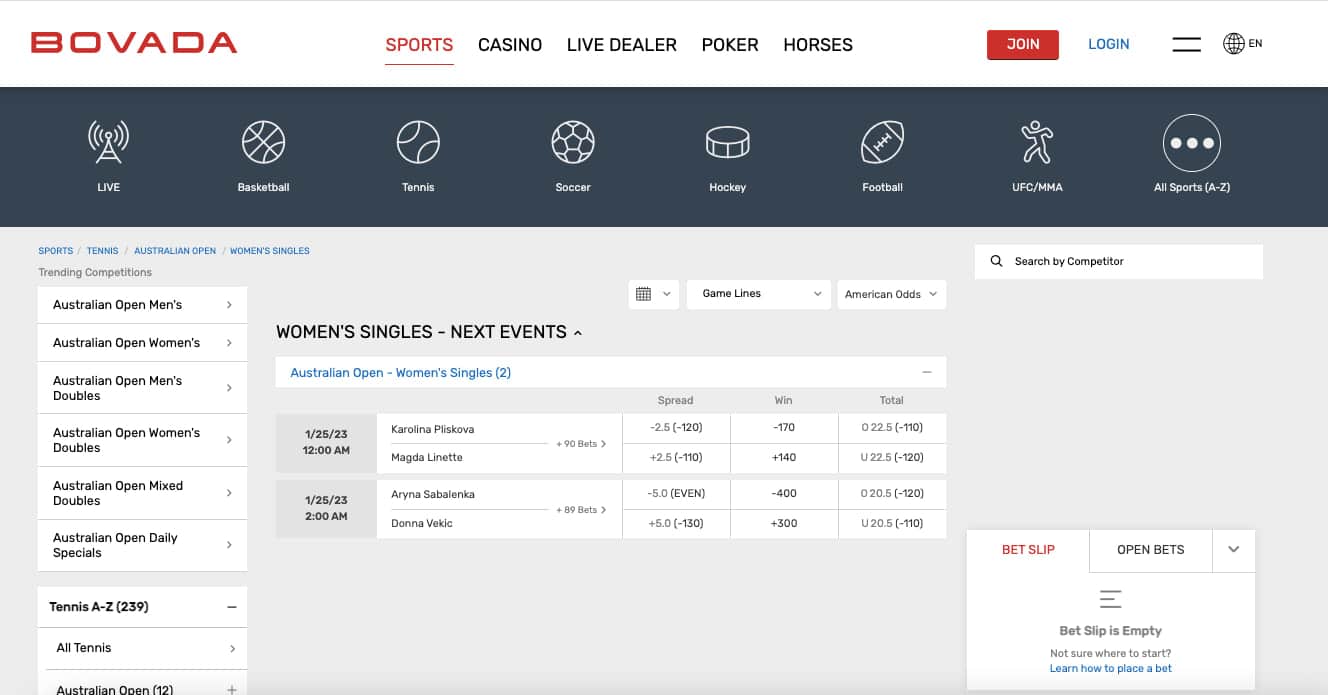Open Learn how to place a bet

pyautogui.click(x=1111, y=668)
